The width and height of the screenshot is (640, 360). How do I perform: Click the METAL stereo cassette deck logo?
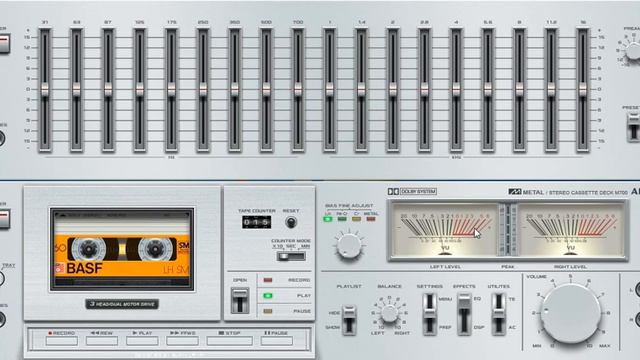point(567,192)
